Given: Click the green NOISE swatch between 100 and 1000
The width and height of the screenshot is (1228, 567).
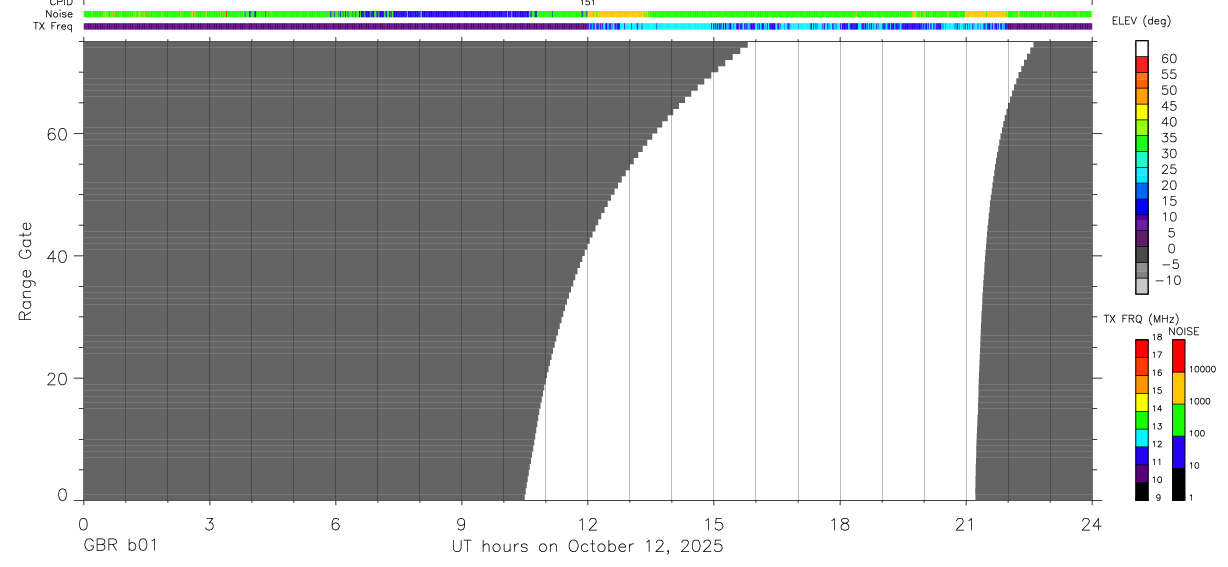Looking at the screenshot, I should click(x=1178, y=420).
